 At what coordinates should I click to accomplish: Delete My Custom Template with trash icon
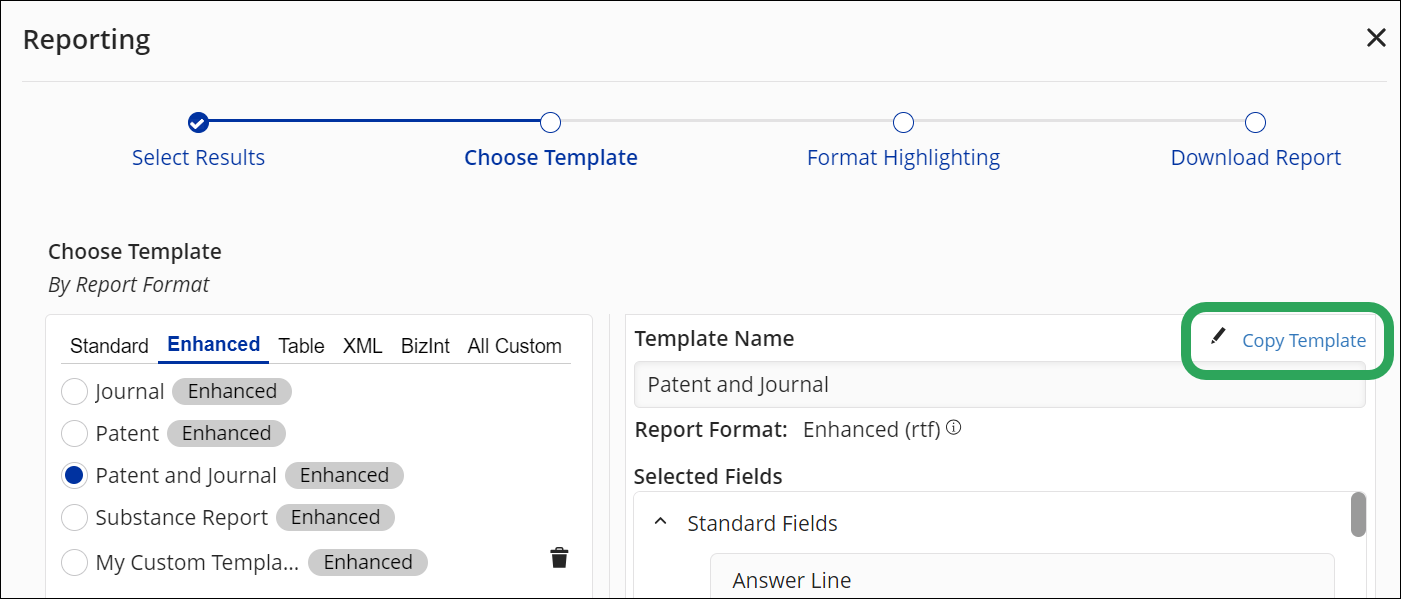point(559,558)
